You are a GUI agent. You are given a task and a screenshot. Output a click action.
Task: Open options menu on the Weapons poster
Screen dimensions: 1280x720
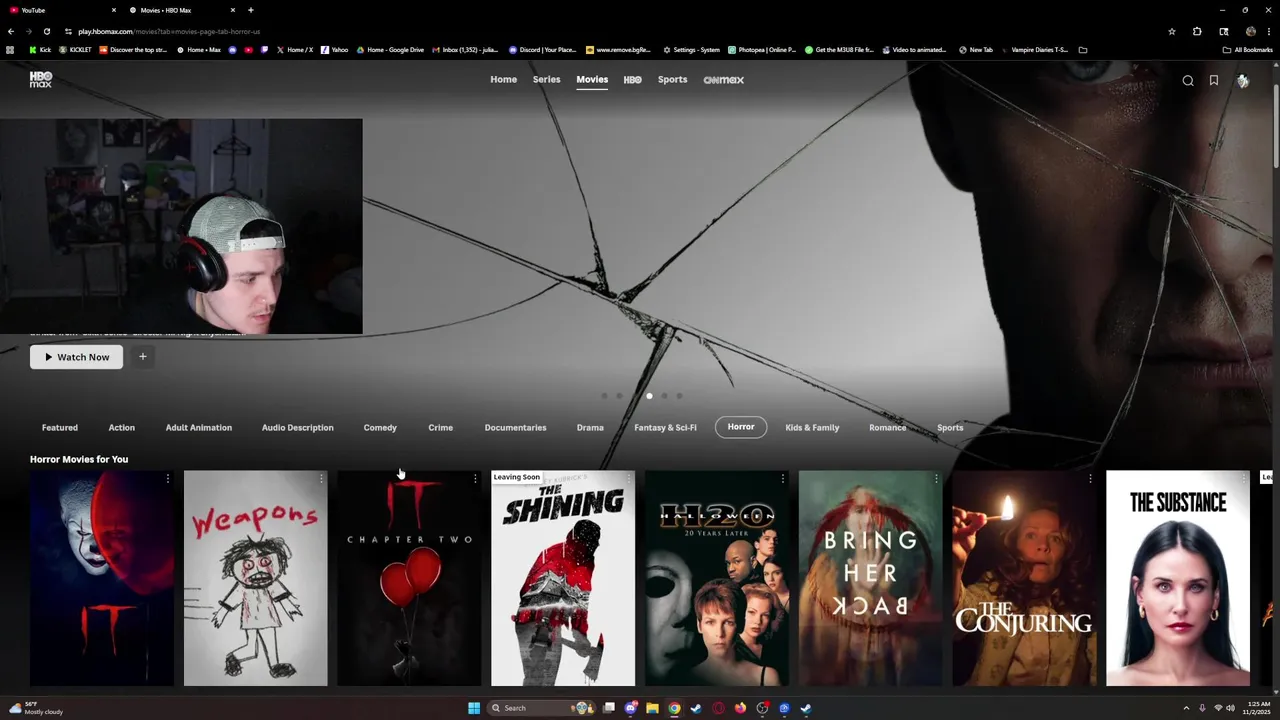coord(321,479)
